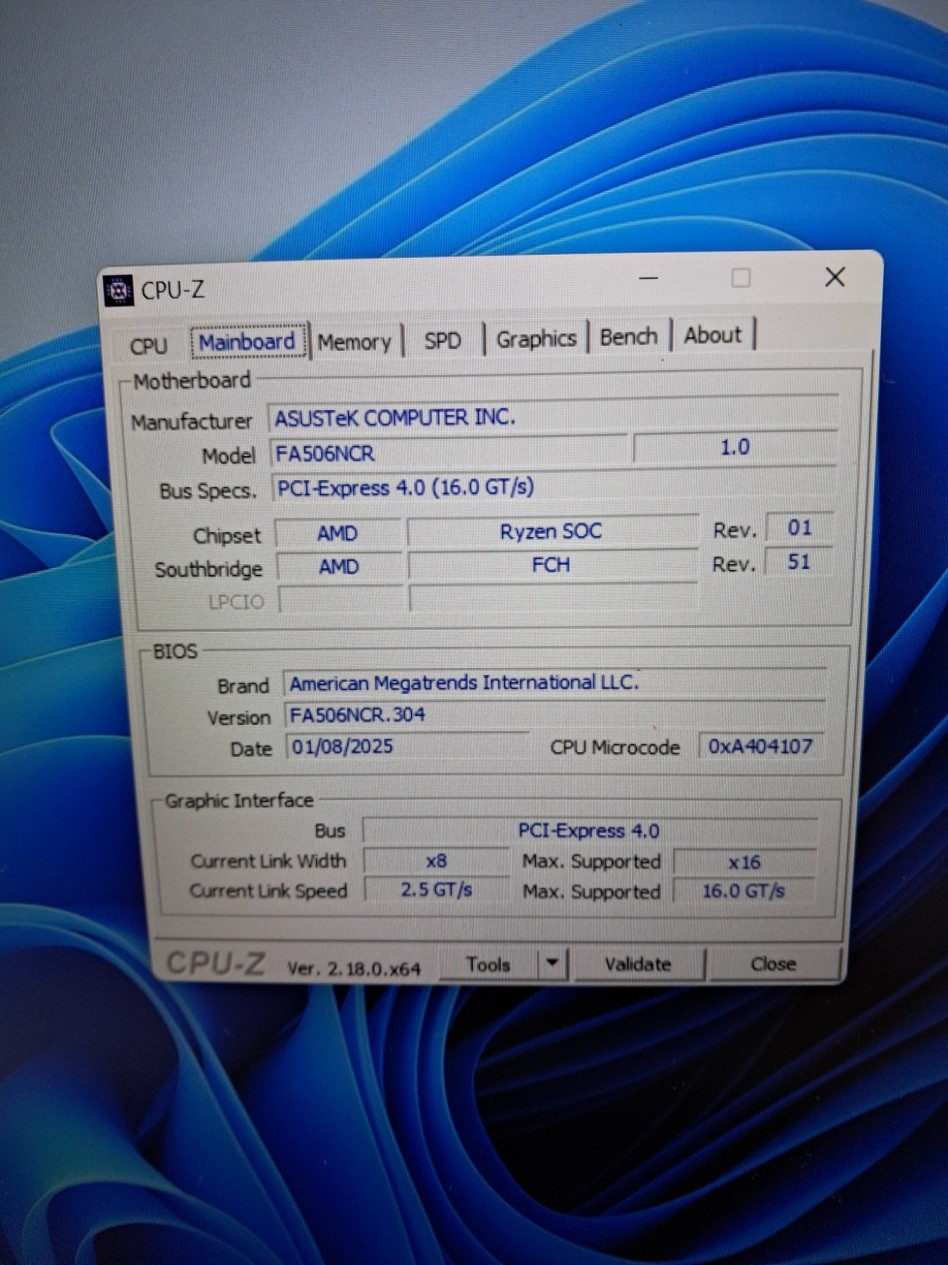This screenshot has width=948, height=1265.
Task: Go to the SPD tab
Action: 442,340
